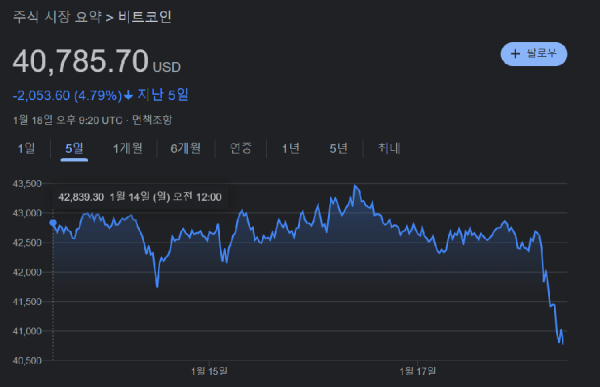Click the blue down arrow change icon
The image size is (600, 387).
[129, 95]
